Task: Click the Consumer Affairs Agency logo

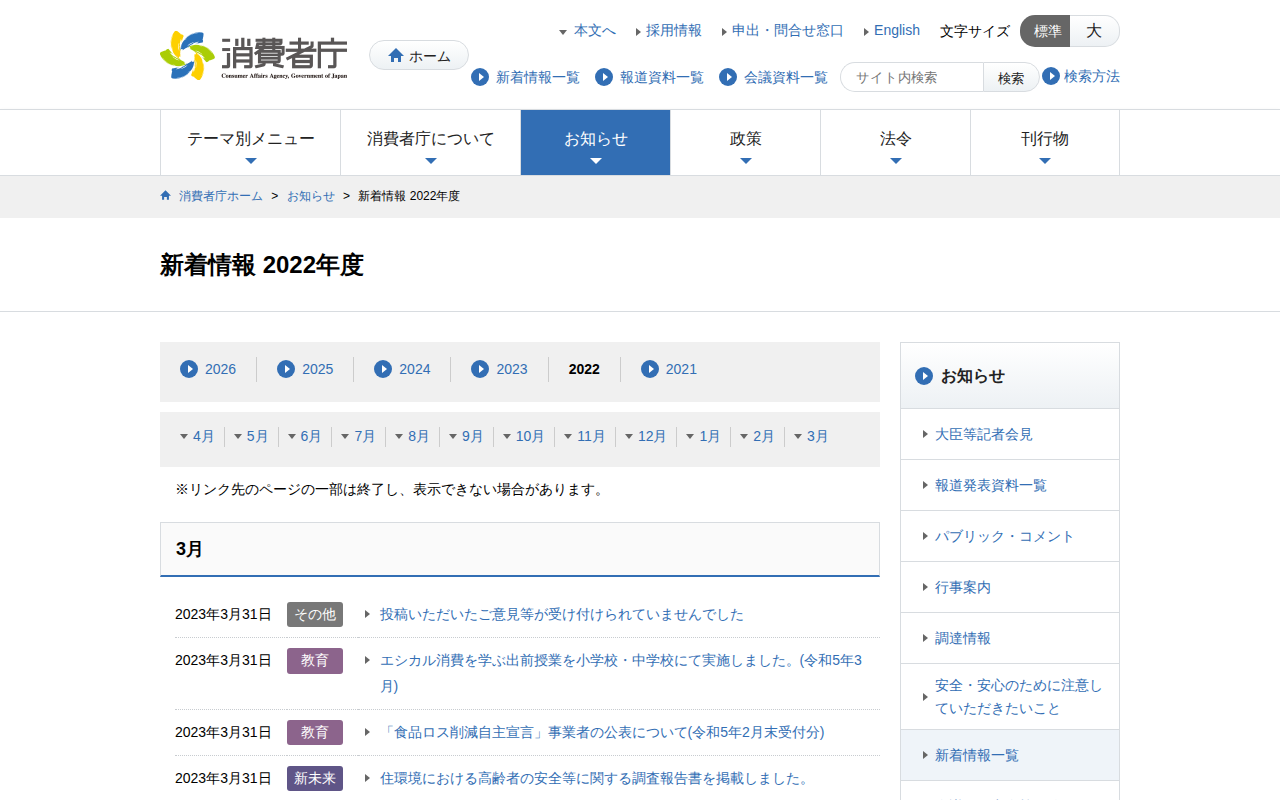Action: click(254, 56)
